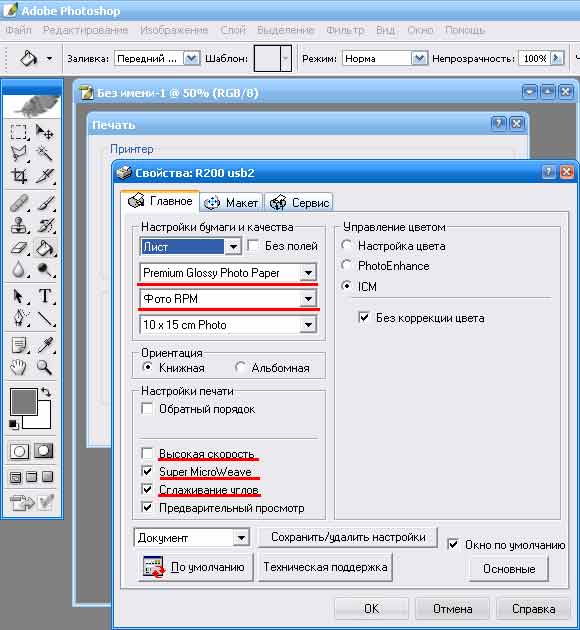This screenshot has height=630, width=580.
Task: Activate the Type tool
Action: (45, 296)
